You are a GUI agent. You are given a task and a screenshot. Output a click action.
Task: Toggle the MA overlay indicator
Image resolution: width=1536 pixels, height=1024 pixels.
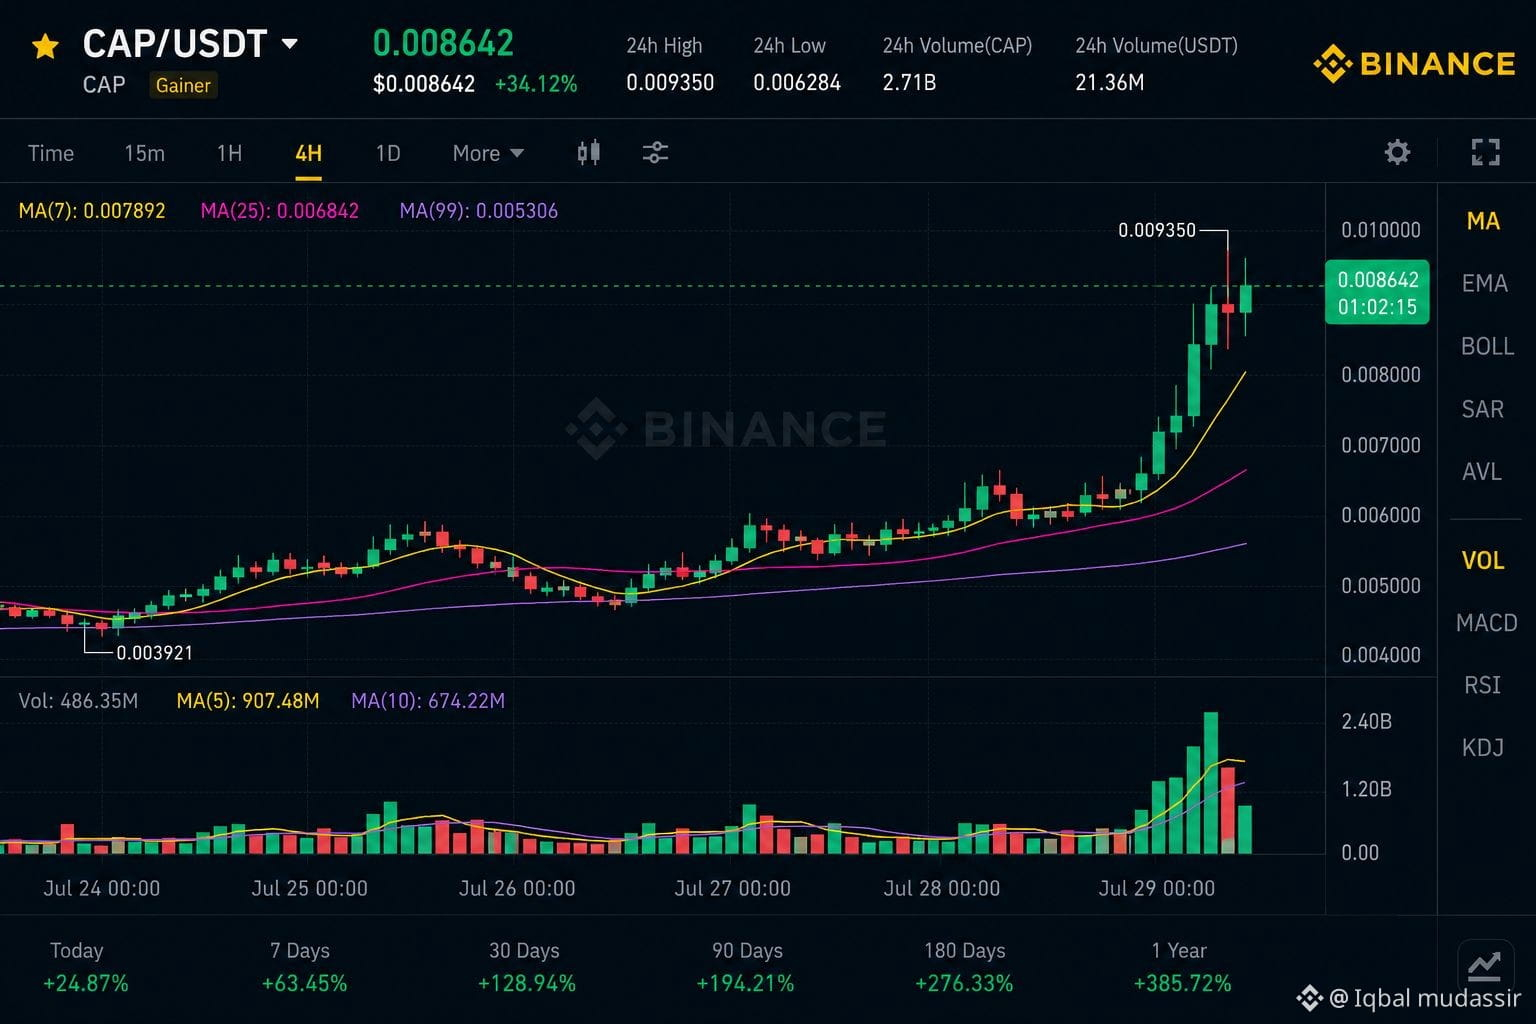1483,221
